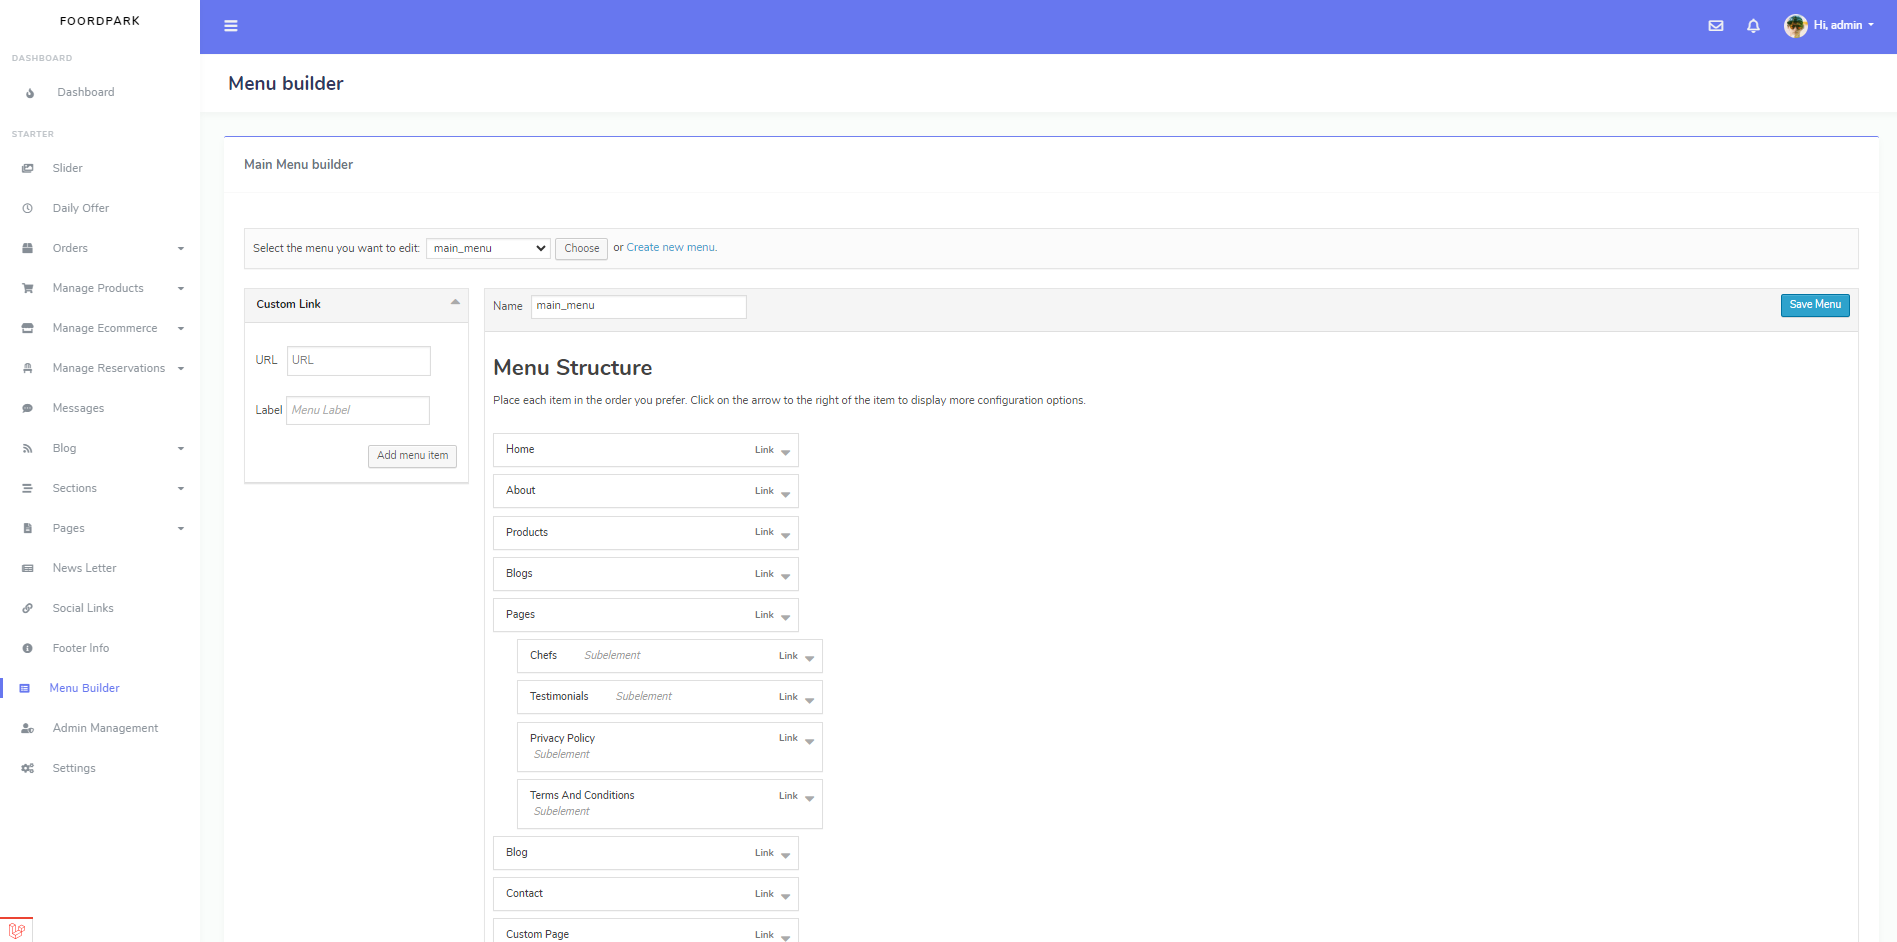Open the main_menu selection dropdown
Image resolution: width=1897 pixels, height=942 pixels.
point(488,248)
